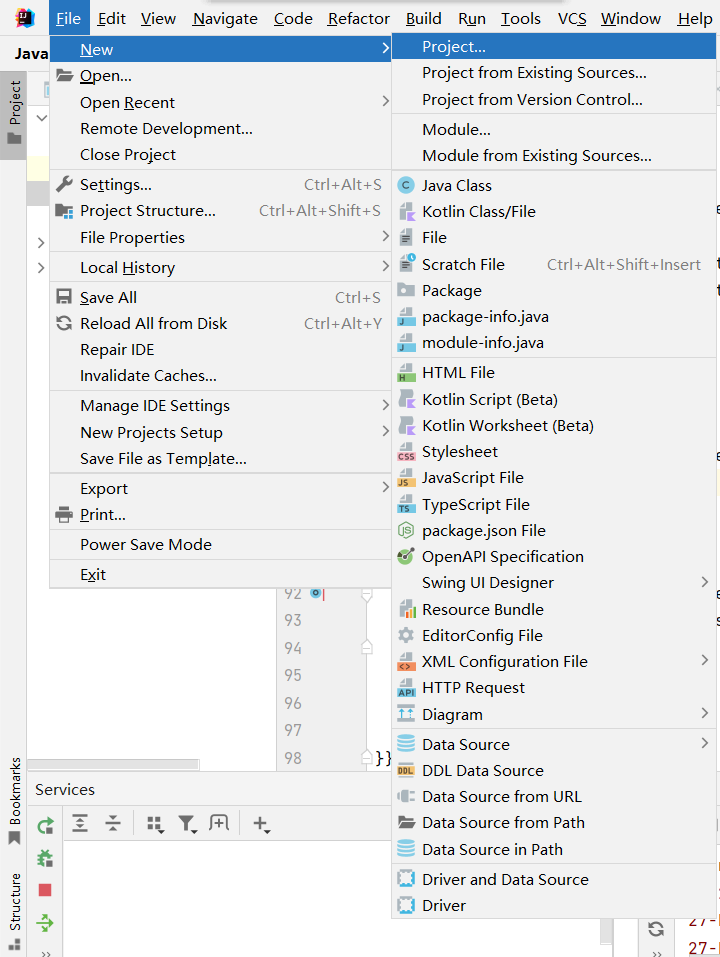Click the JavaScript File icon
720x957 pixels.
coord(406,478)
